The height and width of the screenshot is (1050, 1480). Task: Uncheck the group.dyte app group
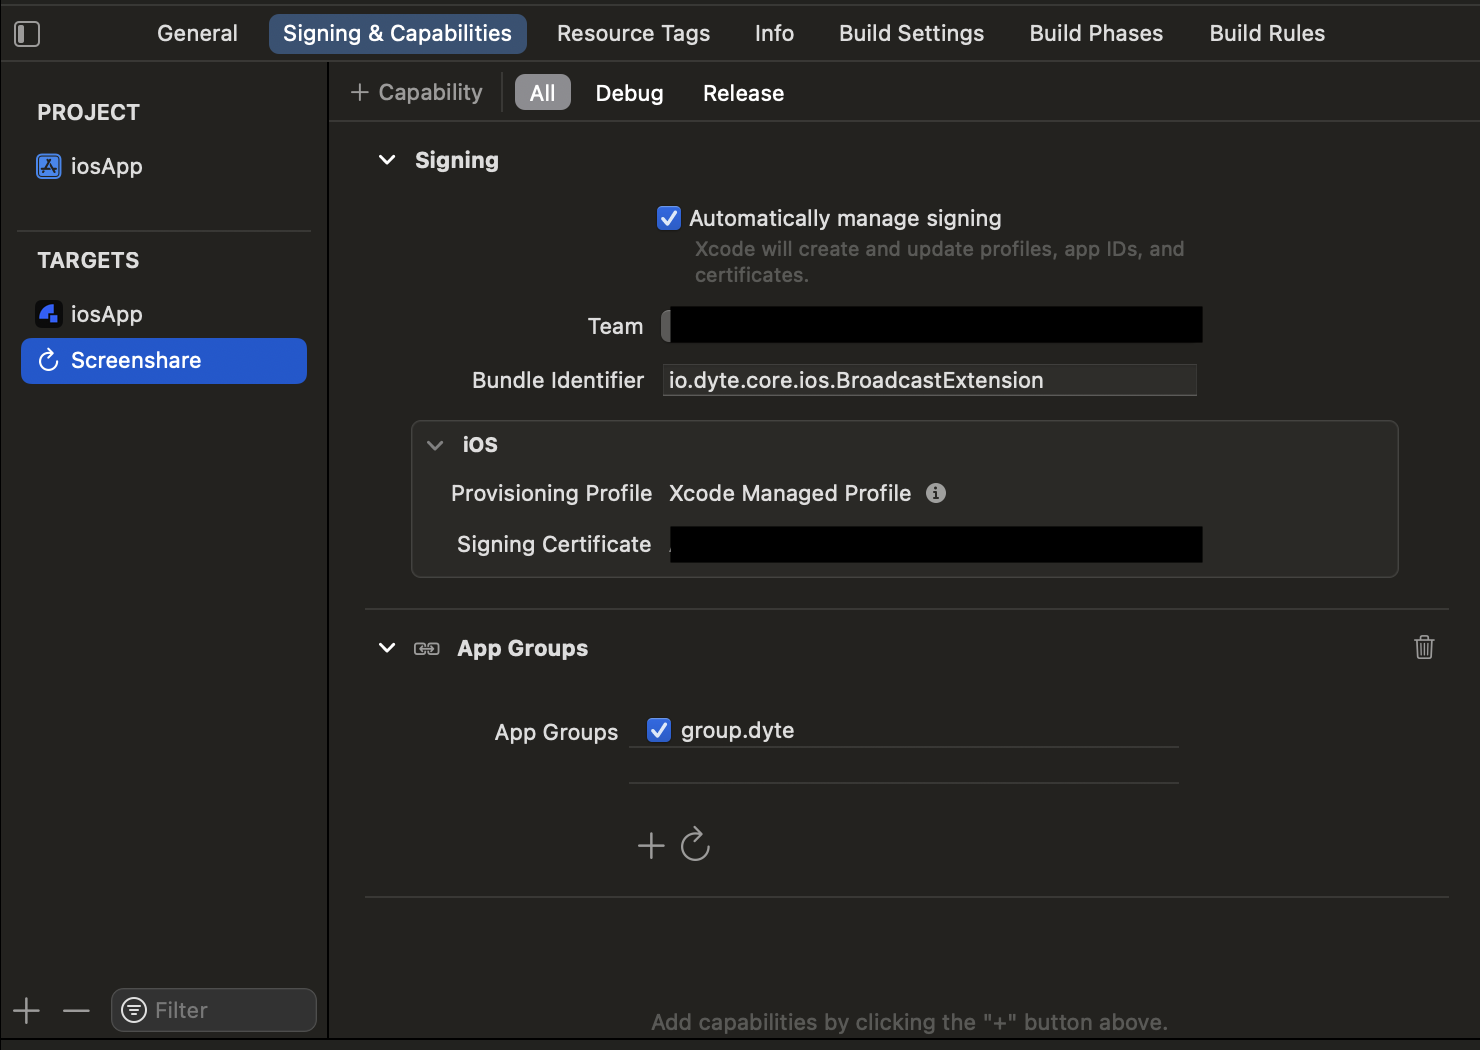[659, 730]
